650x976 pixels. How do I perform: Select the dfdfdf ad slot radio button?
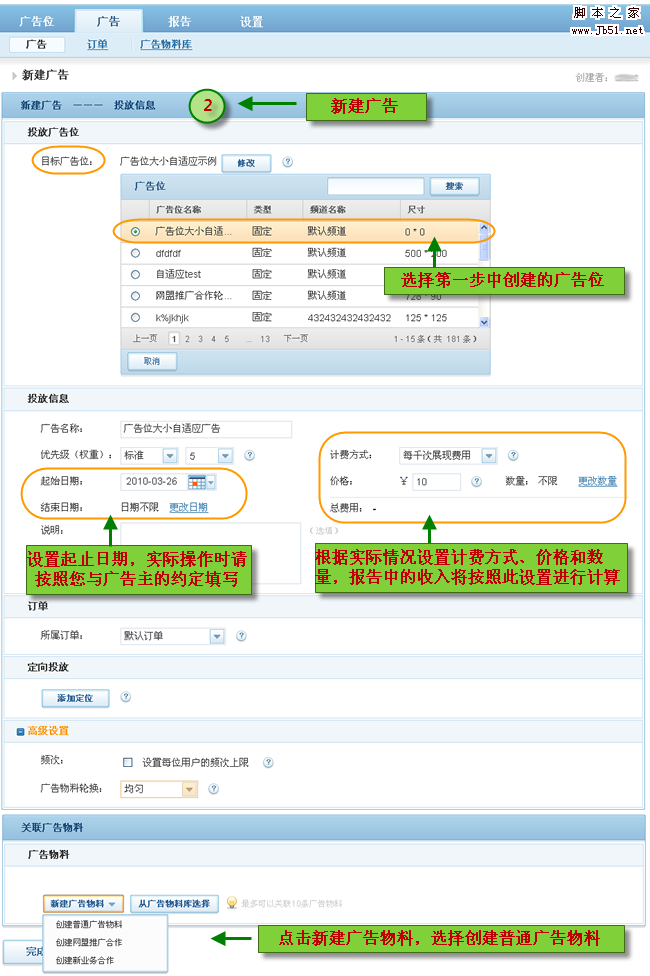[135, 253]
